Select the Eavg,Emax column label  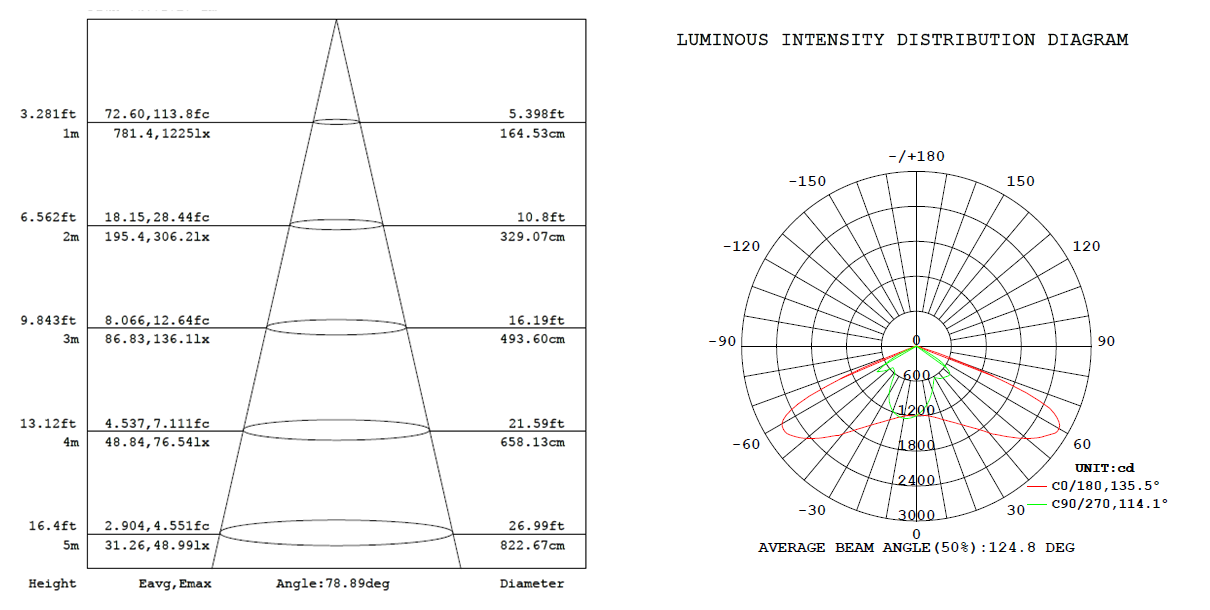tap(173, 584)
